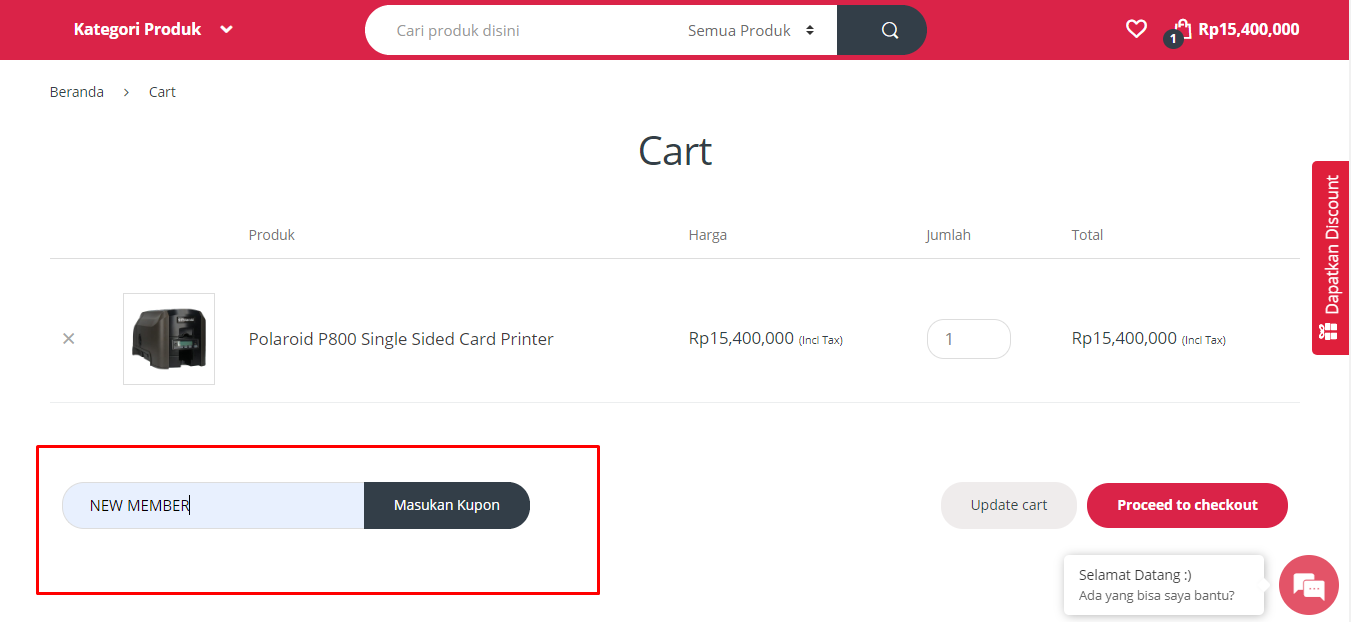Screen dimensions: 1351x622
Task: Open the Polaroid P800 Single Sided Card Printer link
Action: (401, 339)
